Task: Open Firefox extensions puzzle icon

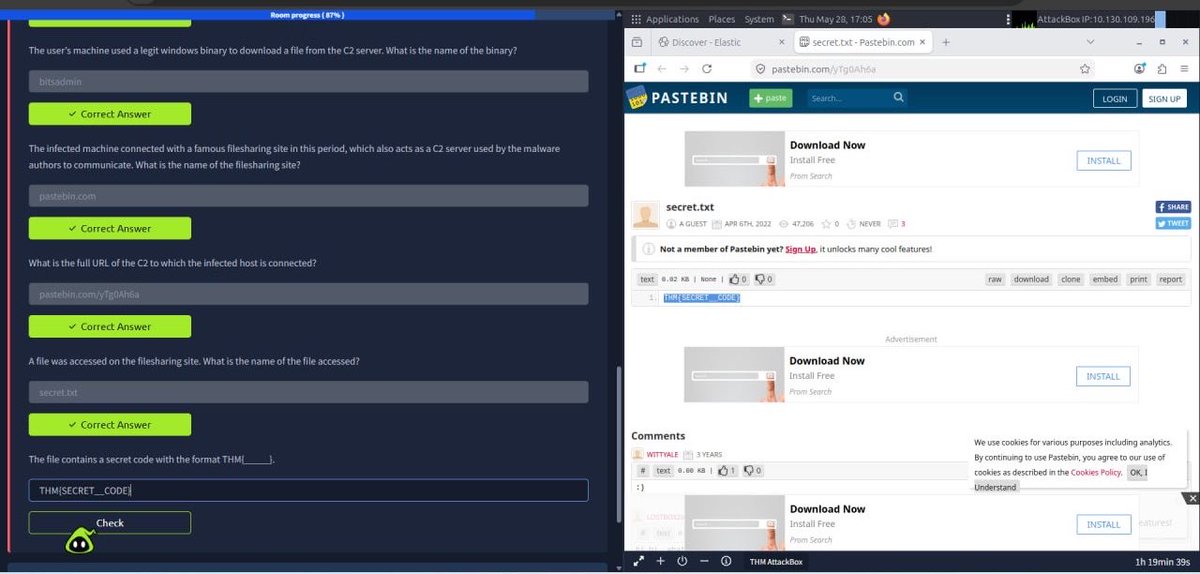Action: tap(1161, 69)
